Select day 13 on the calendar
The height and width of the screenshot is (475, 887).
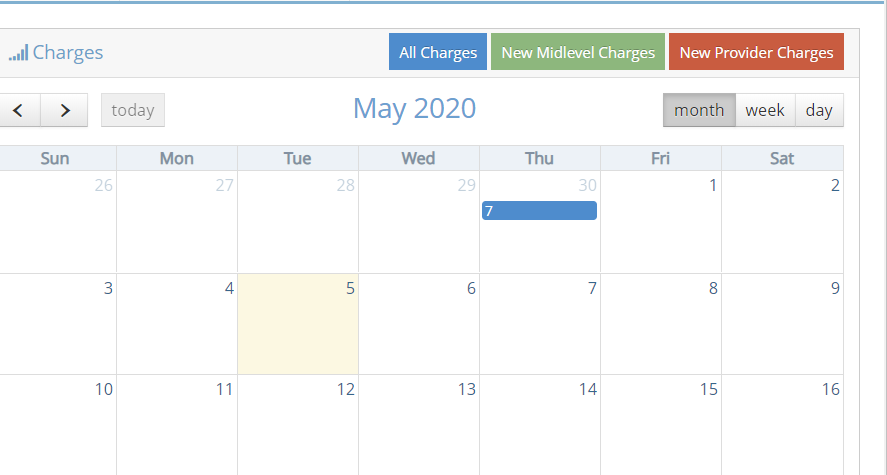pyautogui.click(x=419, y=425)
